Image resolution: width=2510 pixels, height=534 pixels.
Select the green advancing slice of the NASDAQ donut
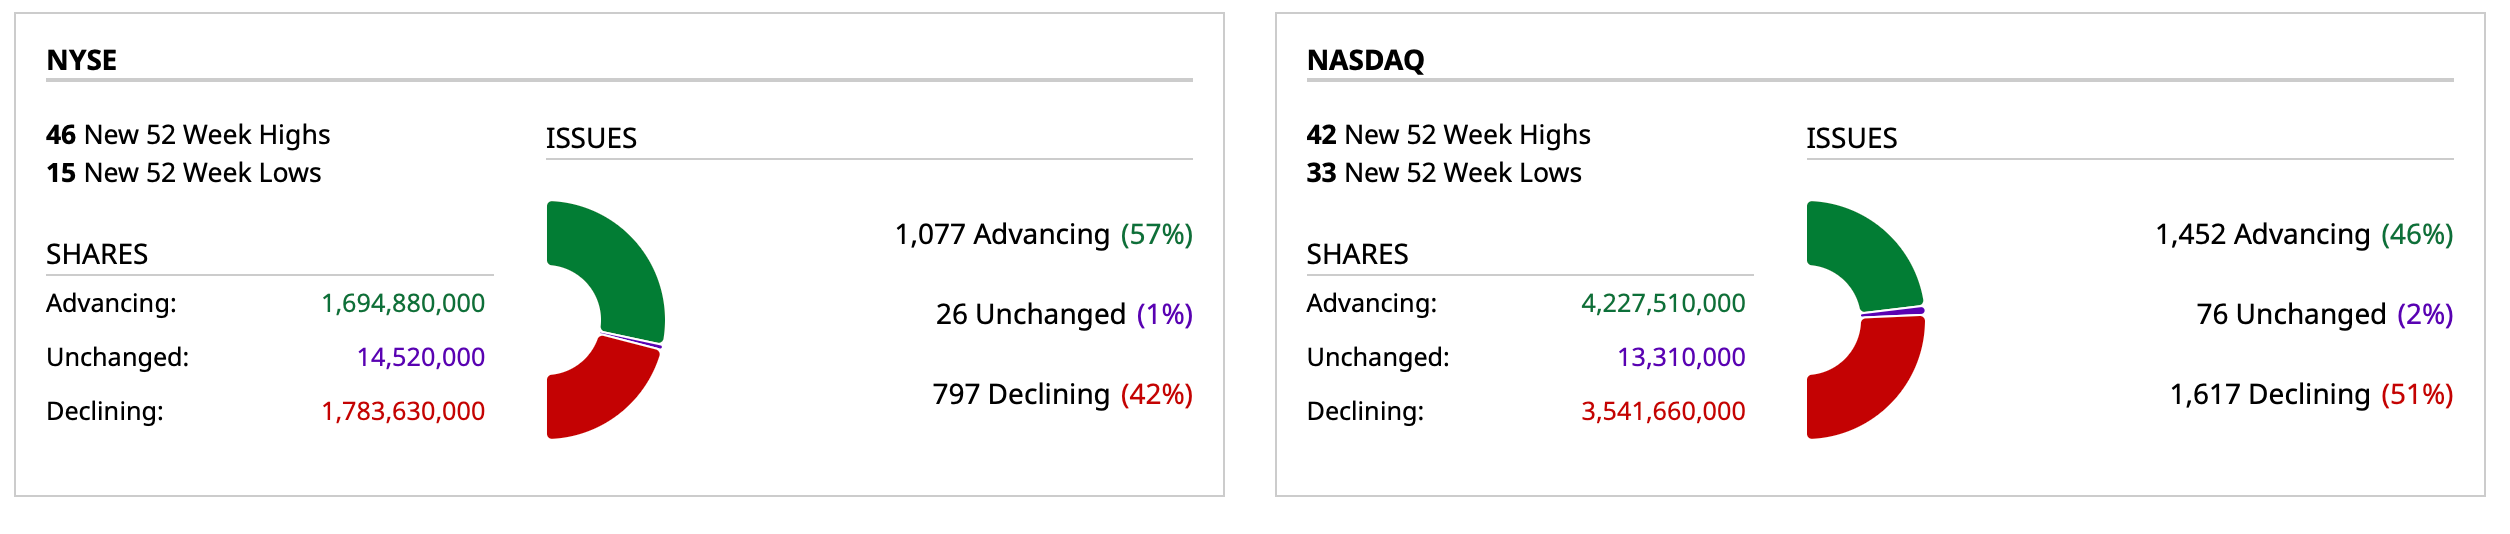tap(1870, 255)
